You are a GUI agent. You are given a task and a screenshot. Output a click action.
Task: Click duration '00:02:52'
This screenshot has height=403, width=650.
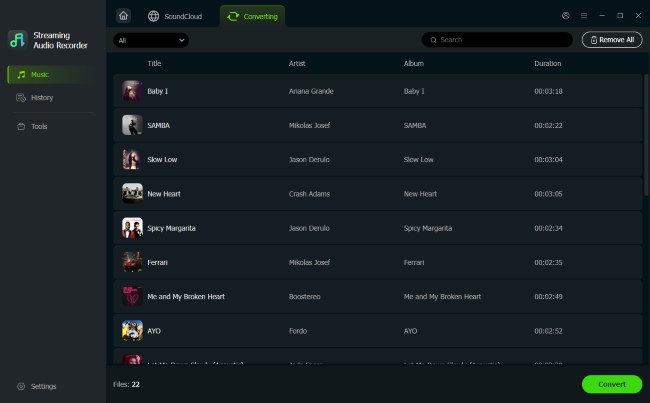(548, 331)
